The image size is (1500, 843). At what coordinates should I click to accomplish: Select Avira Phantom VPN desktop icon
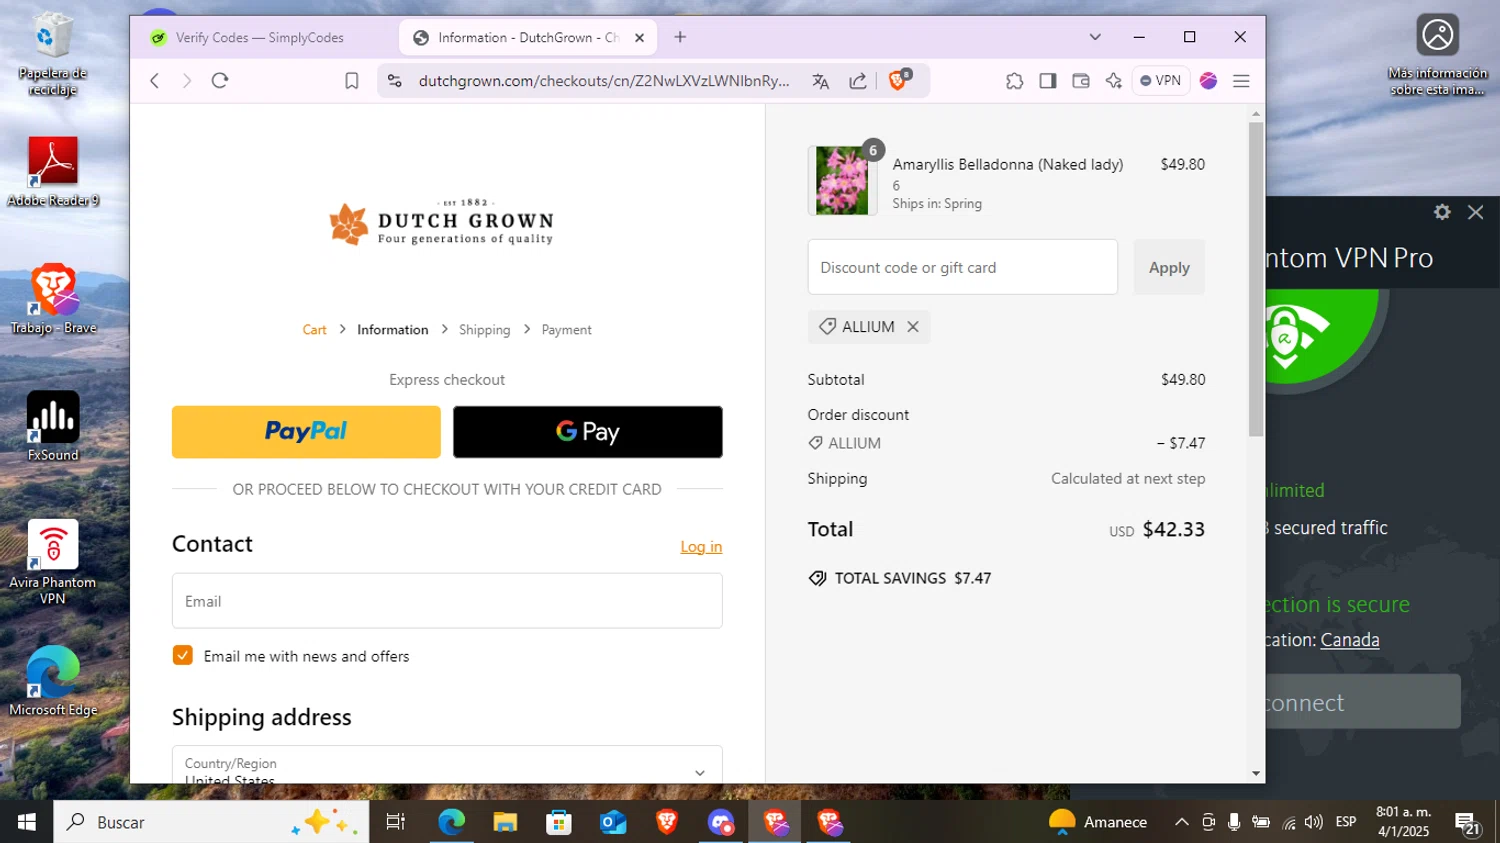click(53, 562)
